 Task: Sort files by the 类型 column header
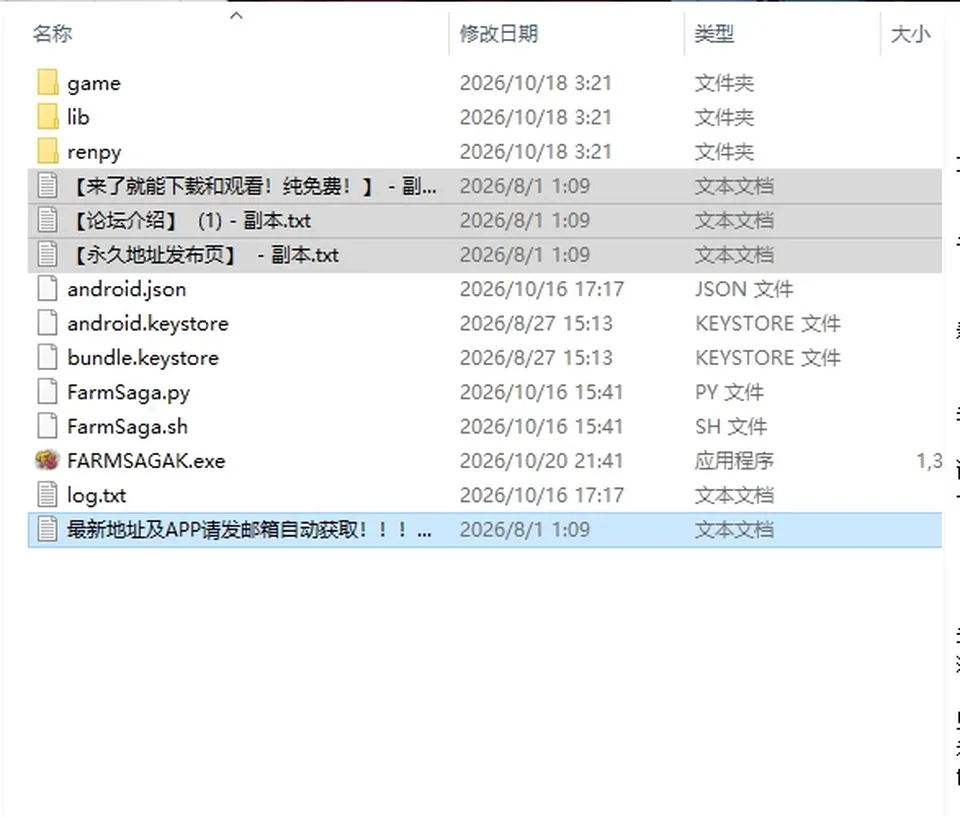(714, 34)
